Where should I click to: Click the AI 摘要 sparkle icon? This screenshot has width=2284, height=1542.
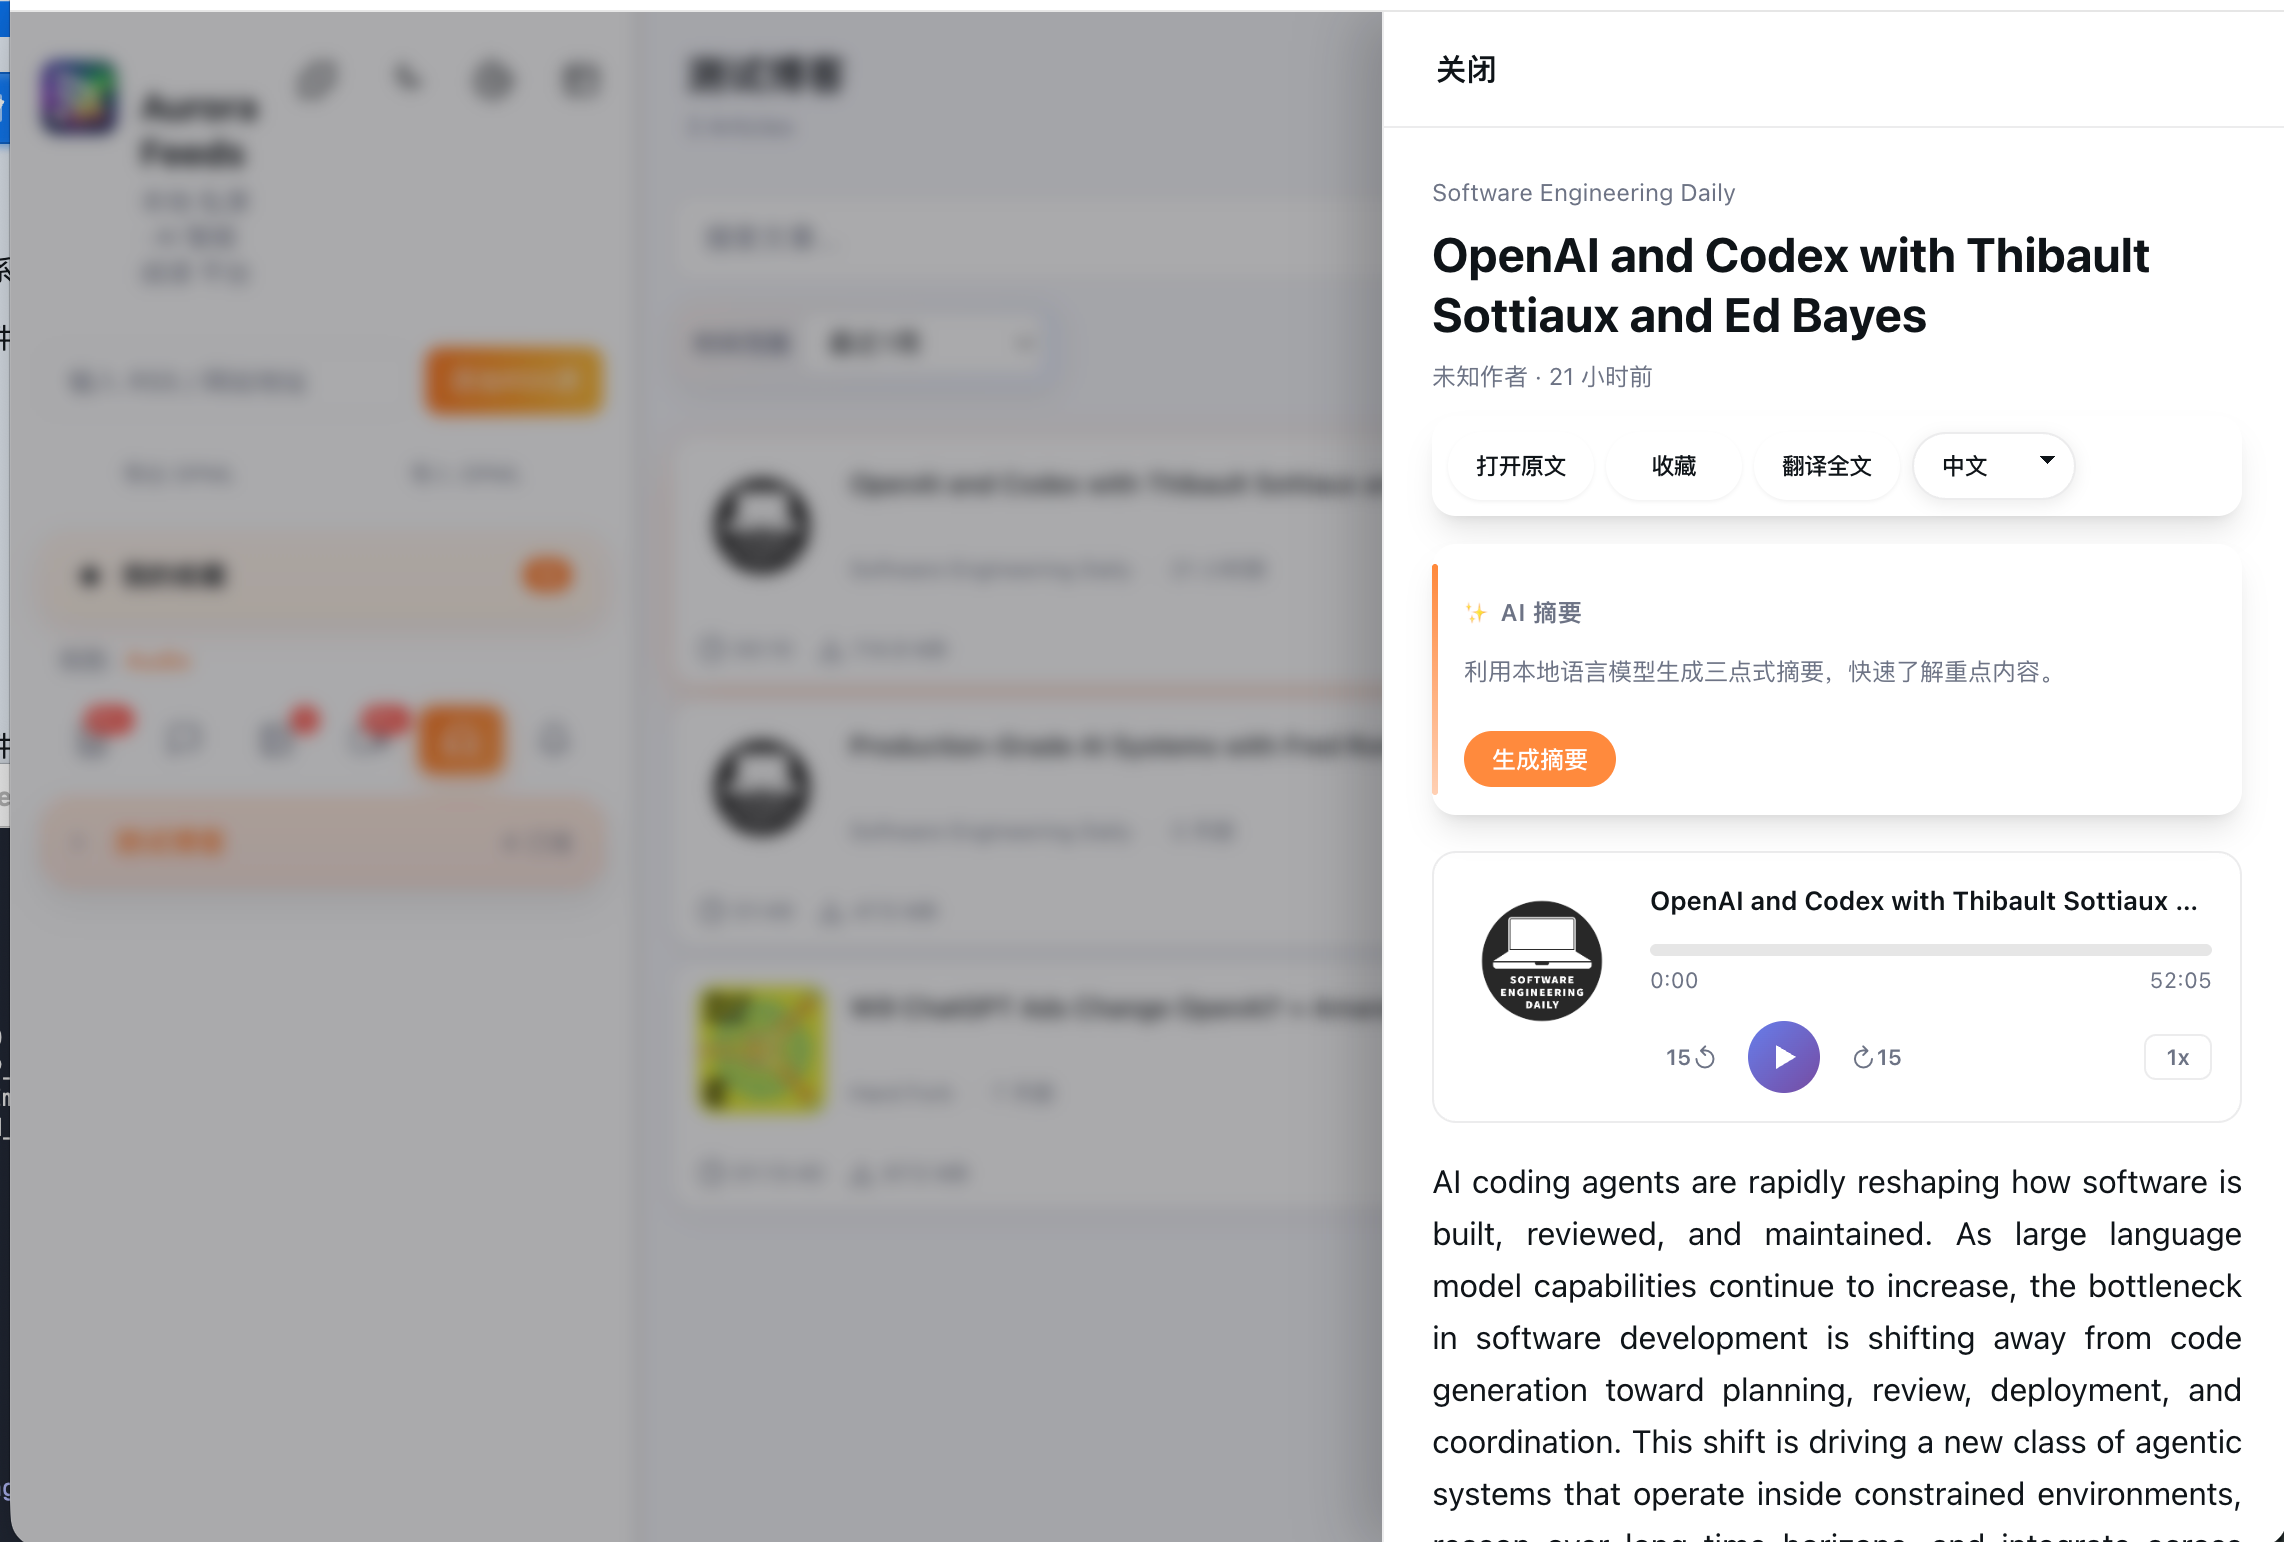tap(1475, 613)
